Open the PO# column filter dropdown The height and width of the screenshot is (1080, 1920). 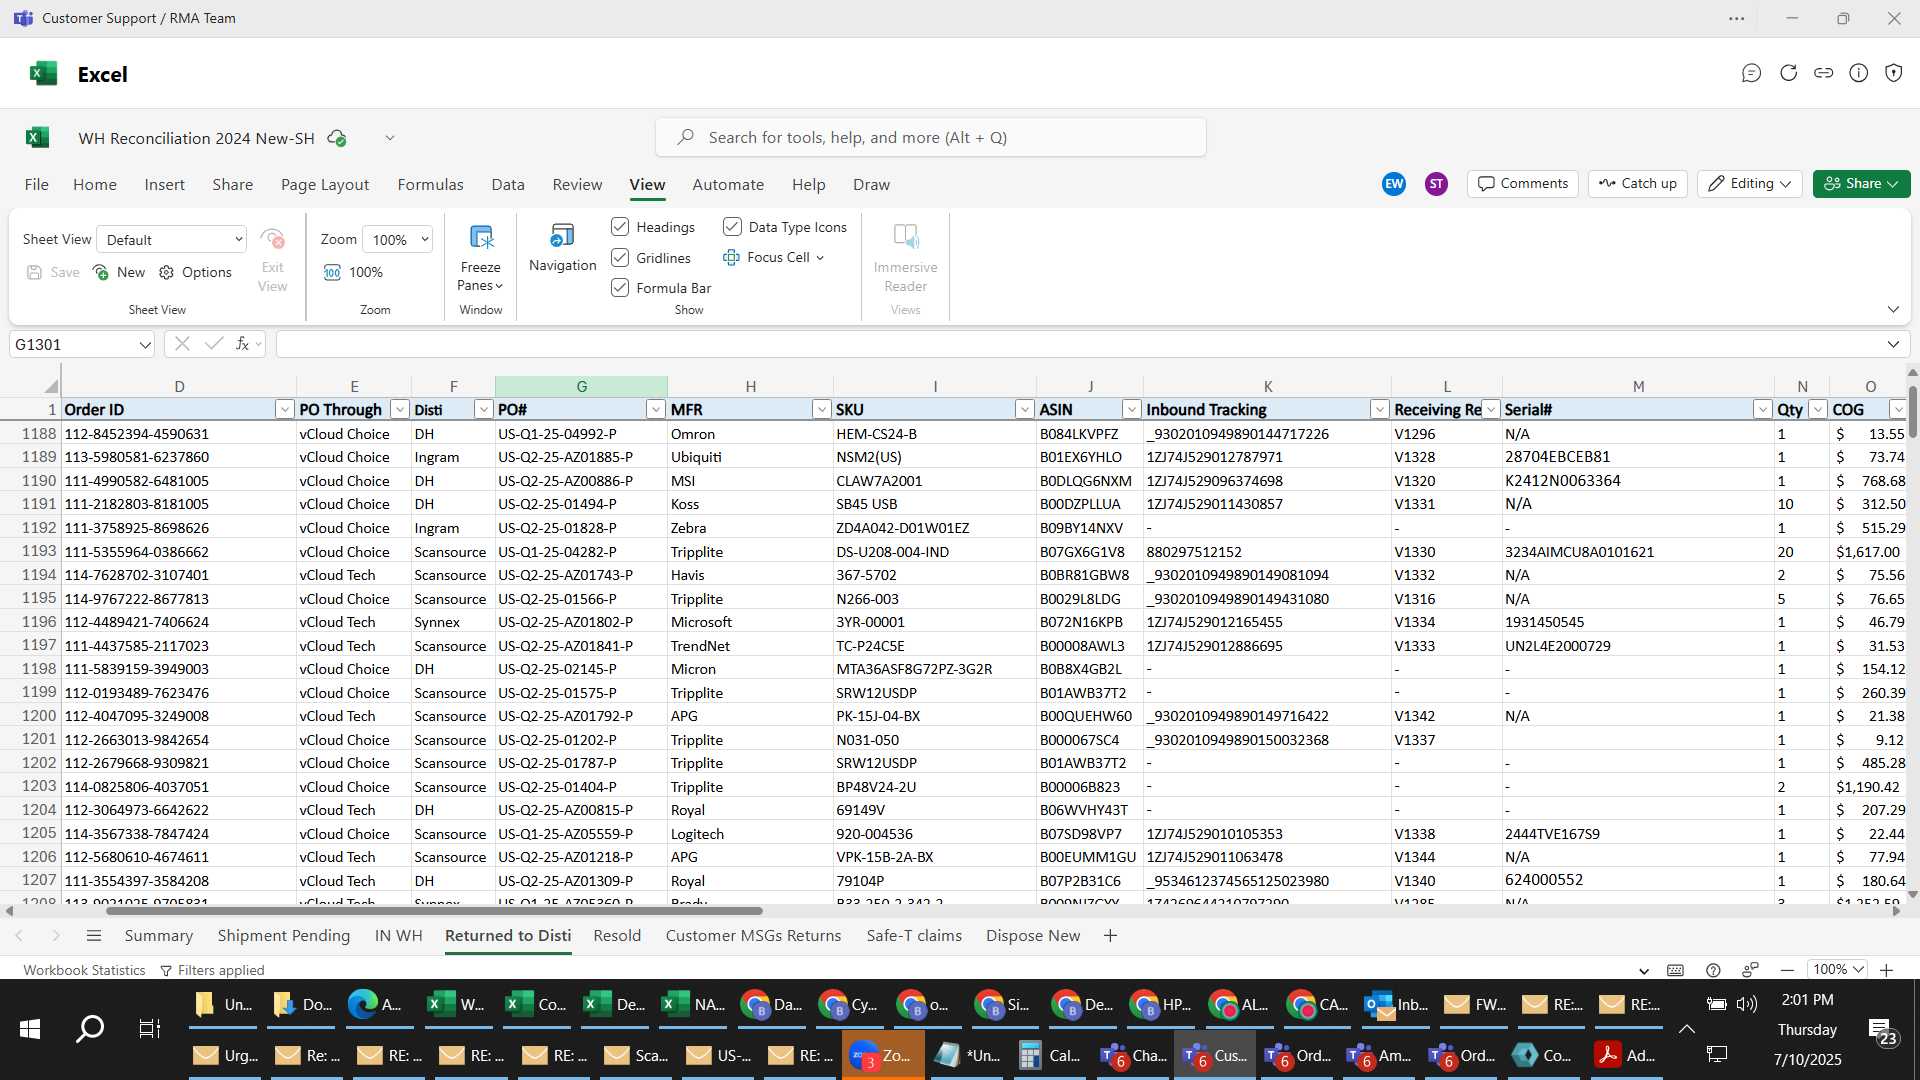[656, 410]
